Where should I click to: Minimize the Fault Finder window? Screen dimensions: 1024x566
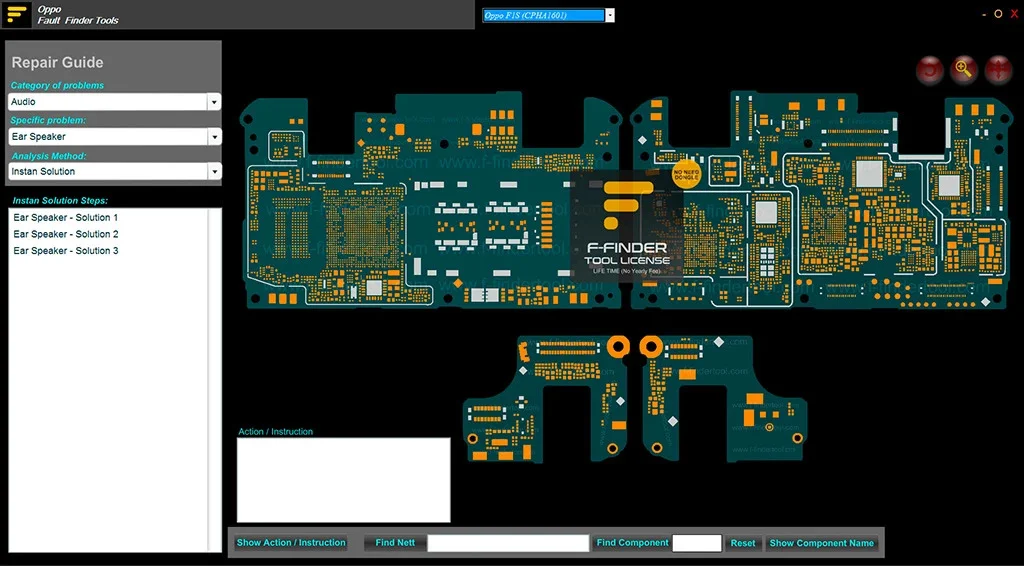(x=984, y=14)
